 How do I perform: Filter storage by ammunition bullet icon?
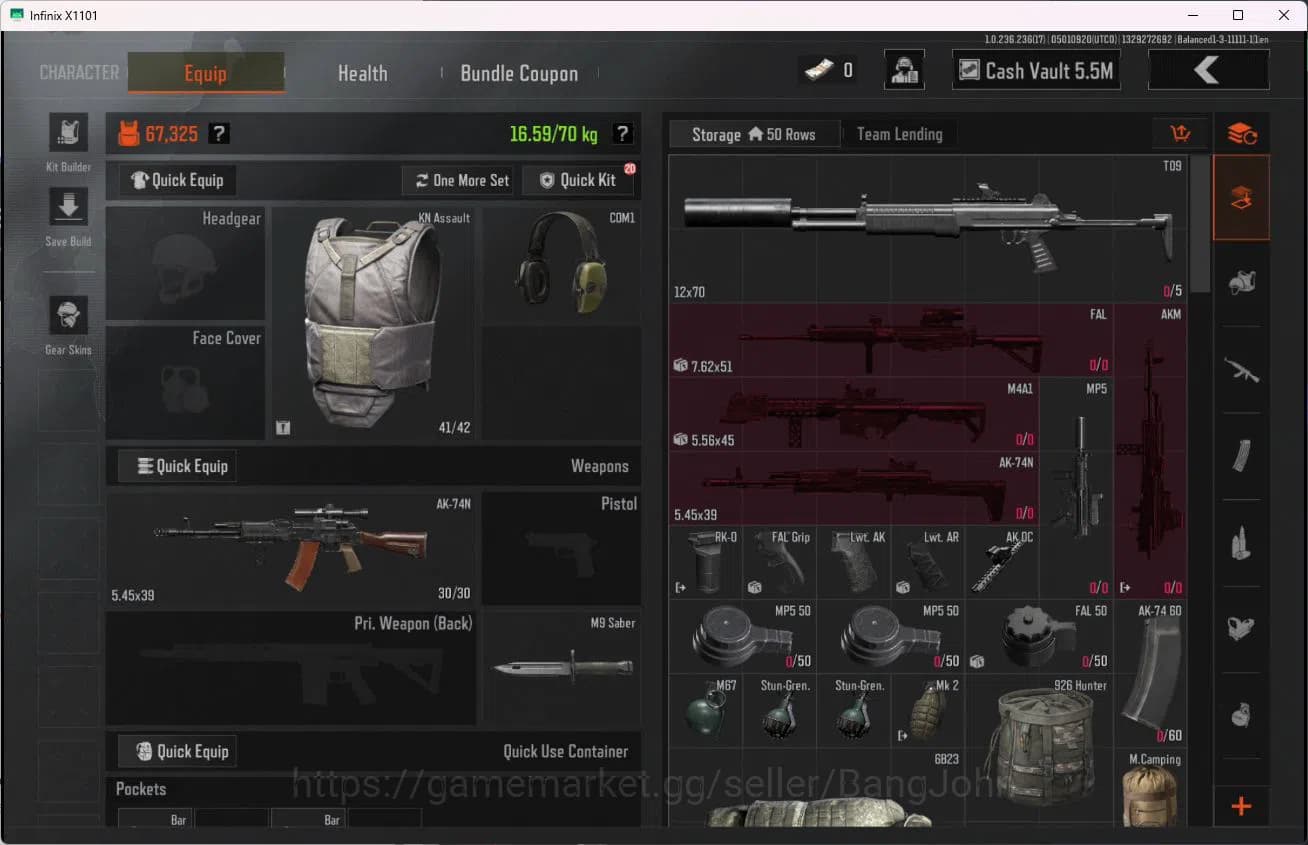pyautogui.click(x=1242, y=543)
